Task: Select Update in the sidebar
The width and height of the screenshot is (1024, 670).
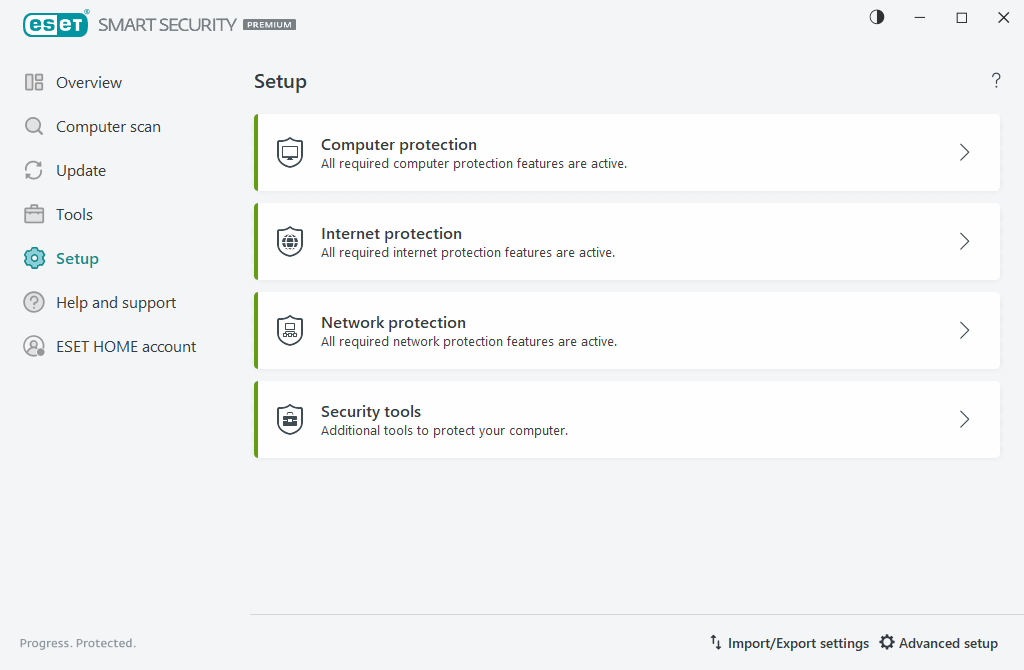Action: coord(80,171)
